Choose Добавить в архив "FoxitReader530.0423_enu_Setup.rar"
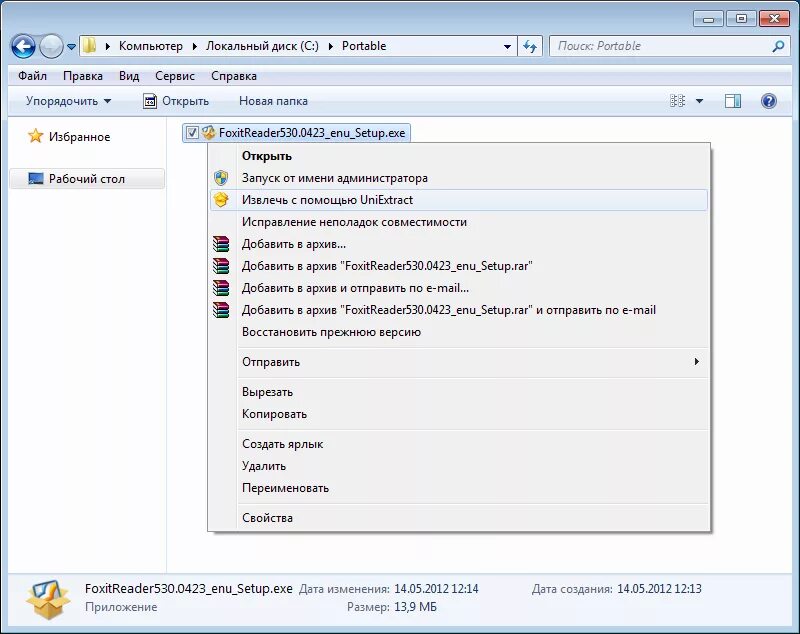 (459, 266)
